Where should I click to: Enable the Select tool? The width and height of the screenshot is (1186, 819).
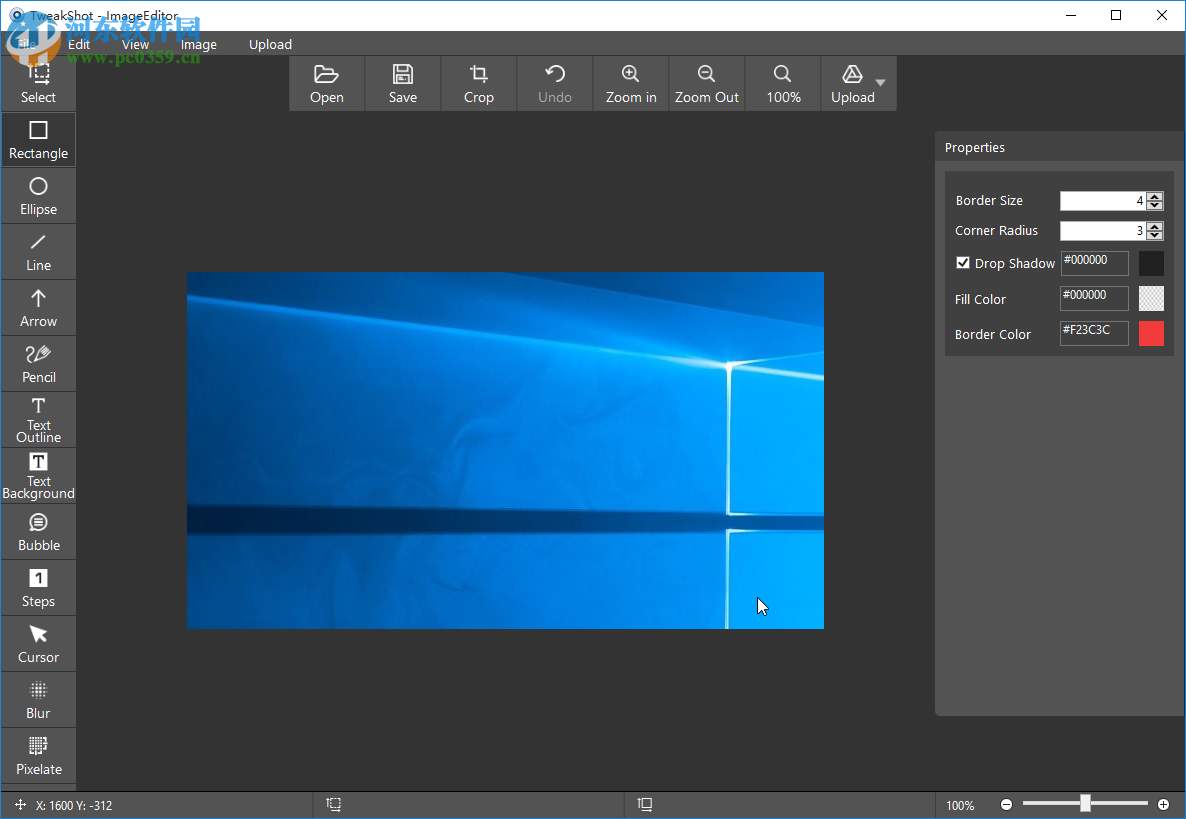pos(38,83)
